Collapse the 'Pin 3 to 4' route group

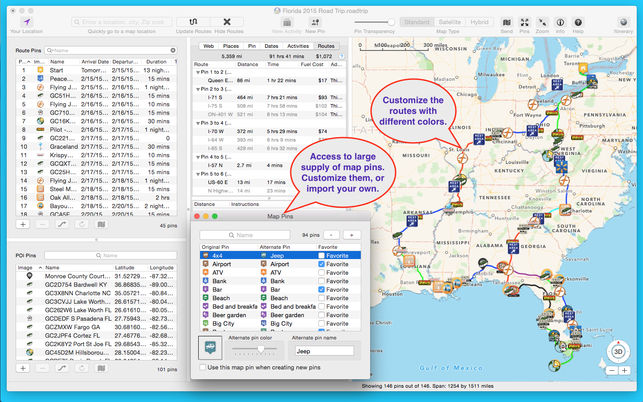tap(197, 123)
